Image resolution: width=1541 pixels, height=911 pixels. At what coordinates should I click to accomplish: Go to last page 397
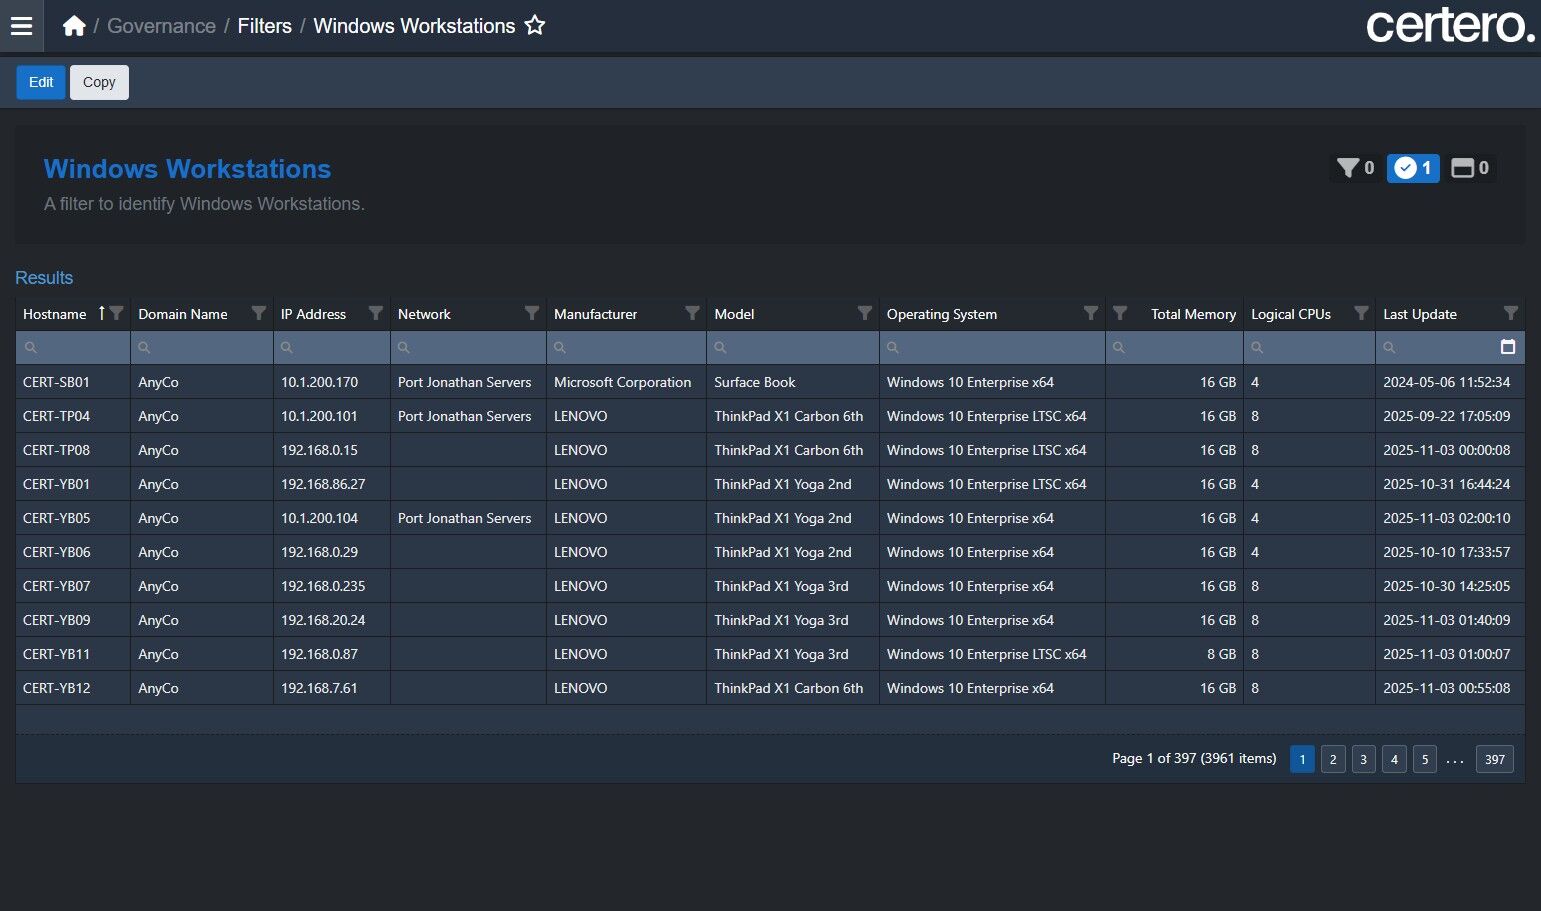(x=1494, y=759)
